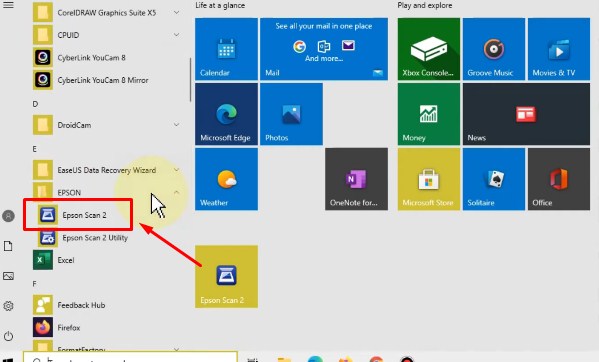Launch the Solitaire tile
This screenshot has width=599, height=362.
point(494,179)
